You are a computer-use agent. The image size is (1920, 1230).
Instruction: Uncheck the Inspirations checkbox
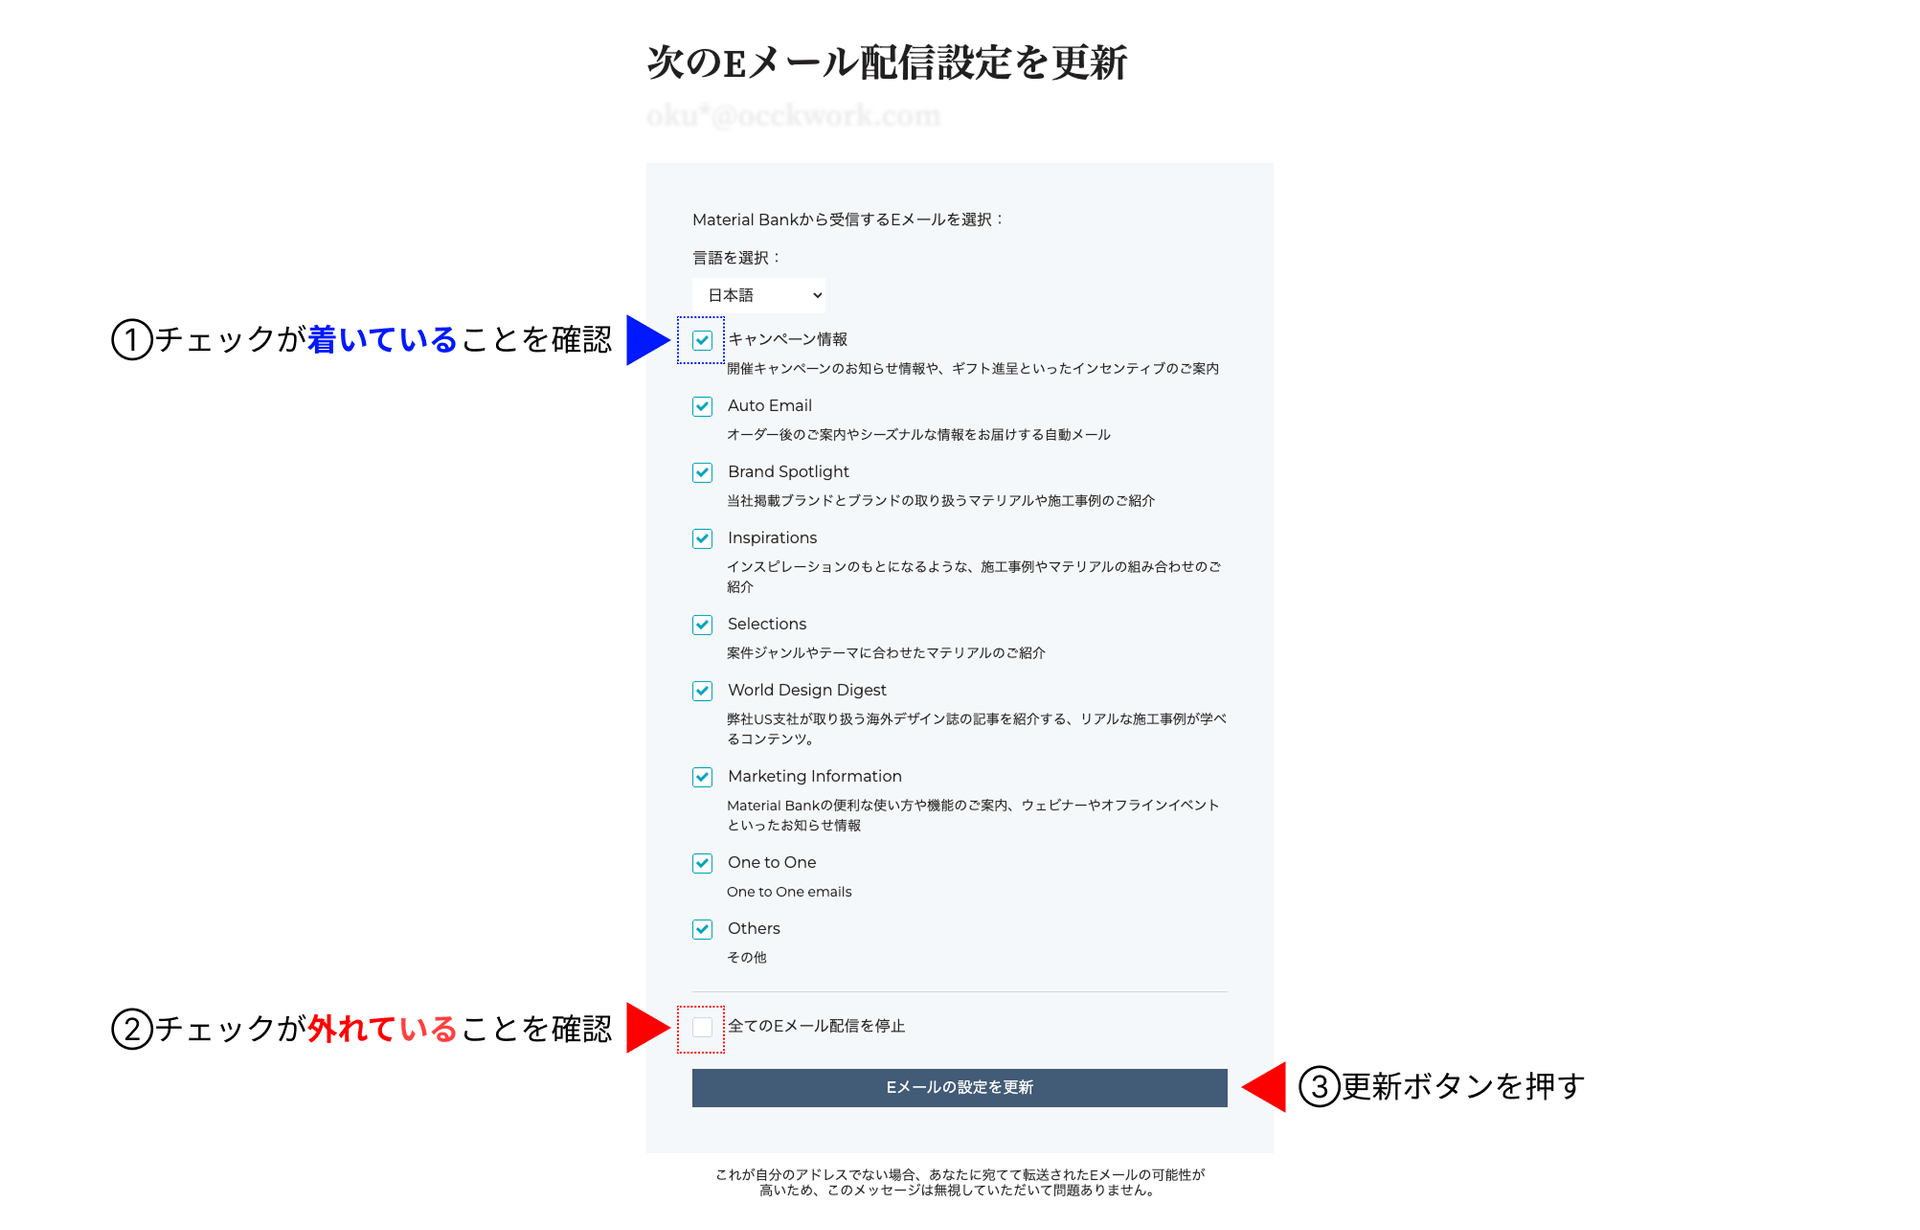tap(702, 538)
